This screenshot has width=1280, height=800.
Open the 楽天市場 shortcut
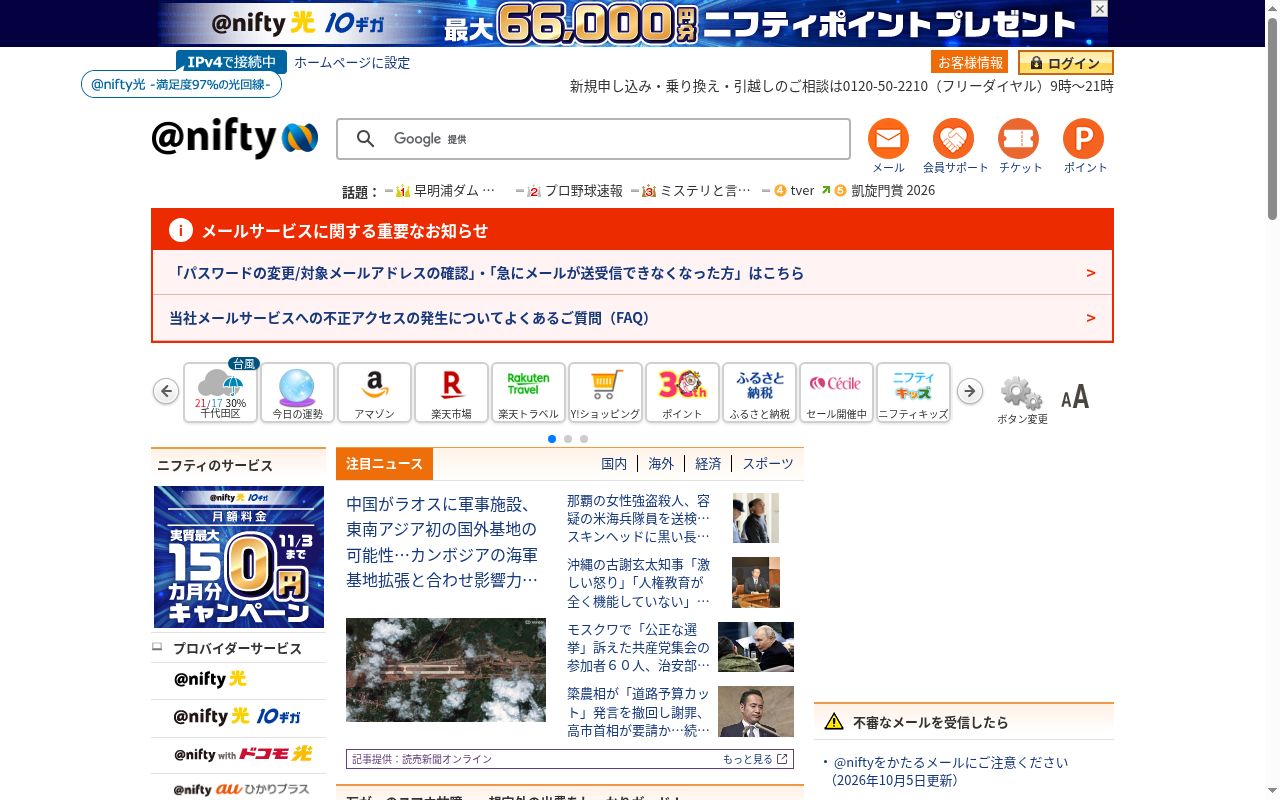[x=452, y=392]
